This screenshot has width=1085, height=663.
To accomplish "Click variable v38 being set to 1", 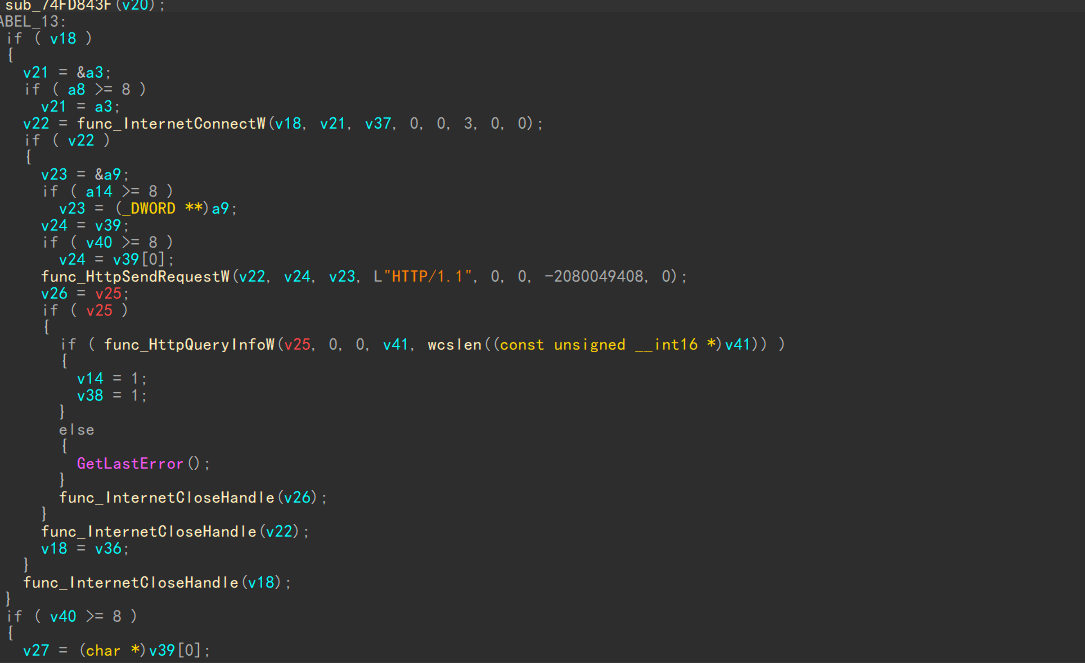I will click(x=90, y=395).
